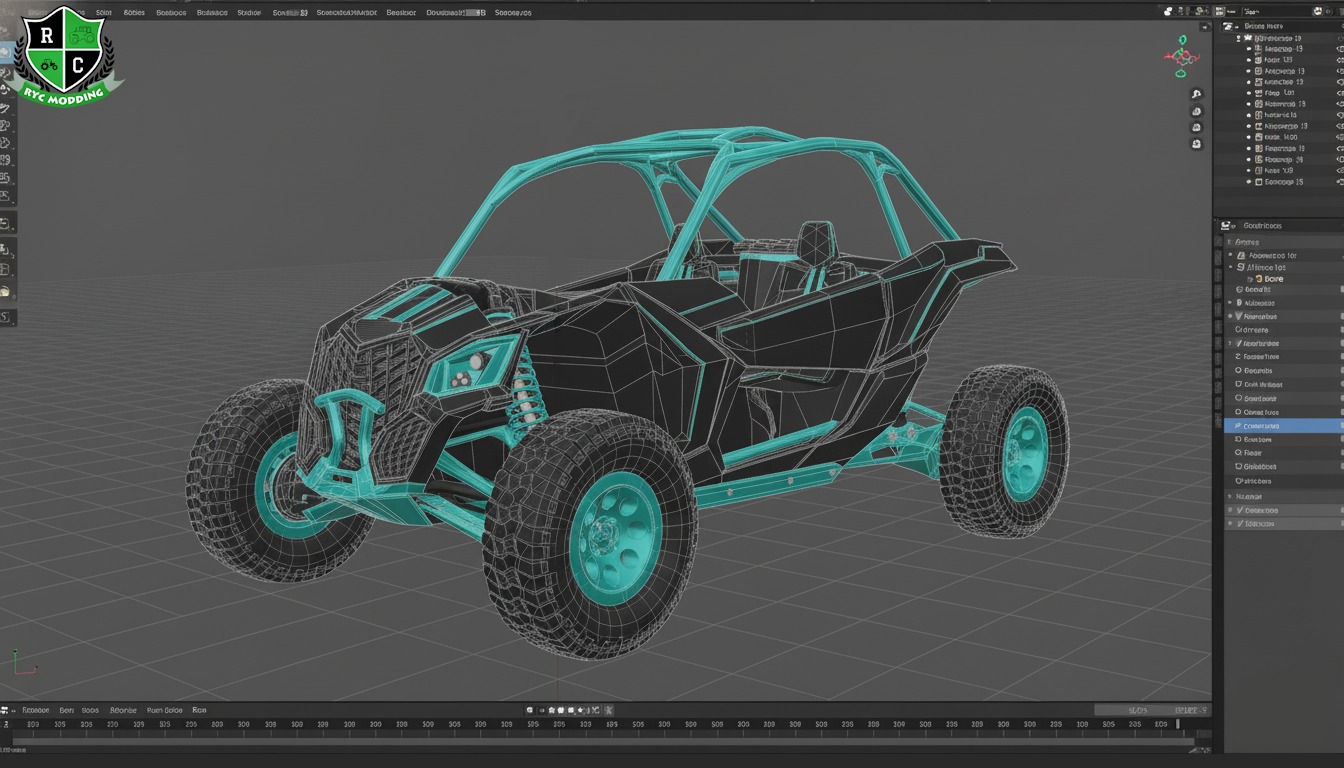This screenshot has width=1344, height=768.
Task: Click the topmost round viewport navigation button
Action: coord(1196,94)
